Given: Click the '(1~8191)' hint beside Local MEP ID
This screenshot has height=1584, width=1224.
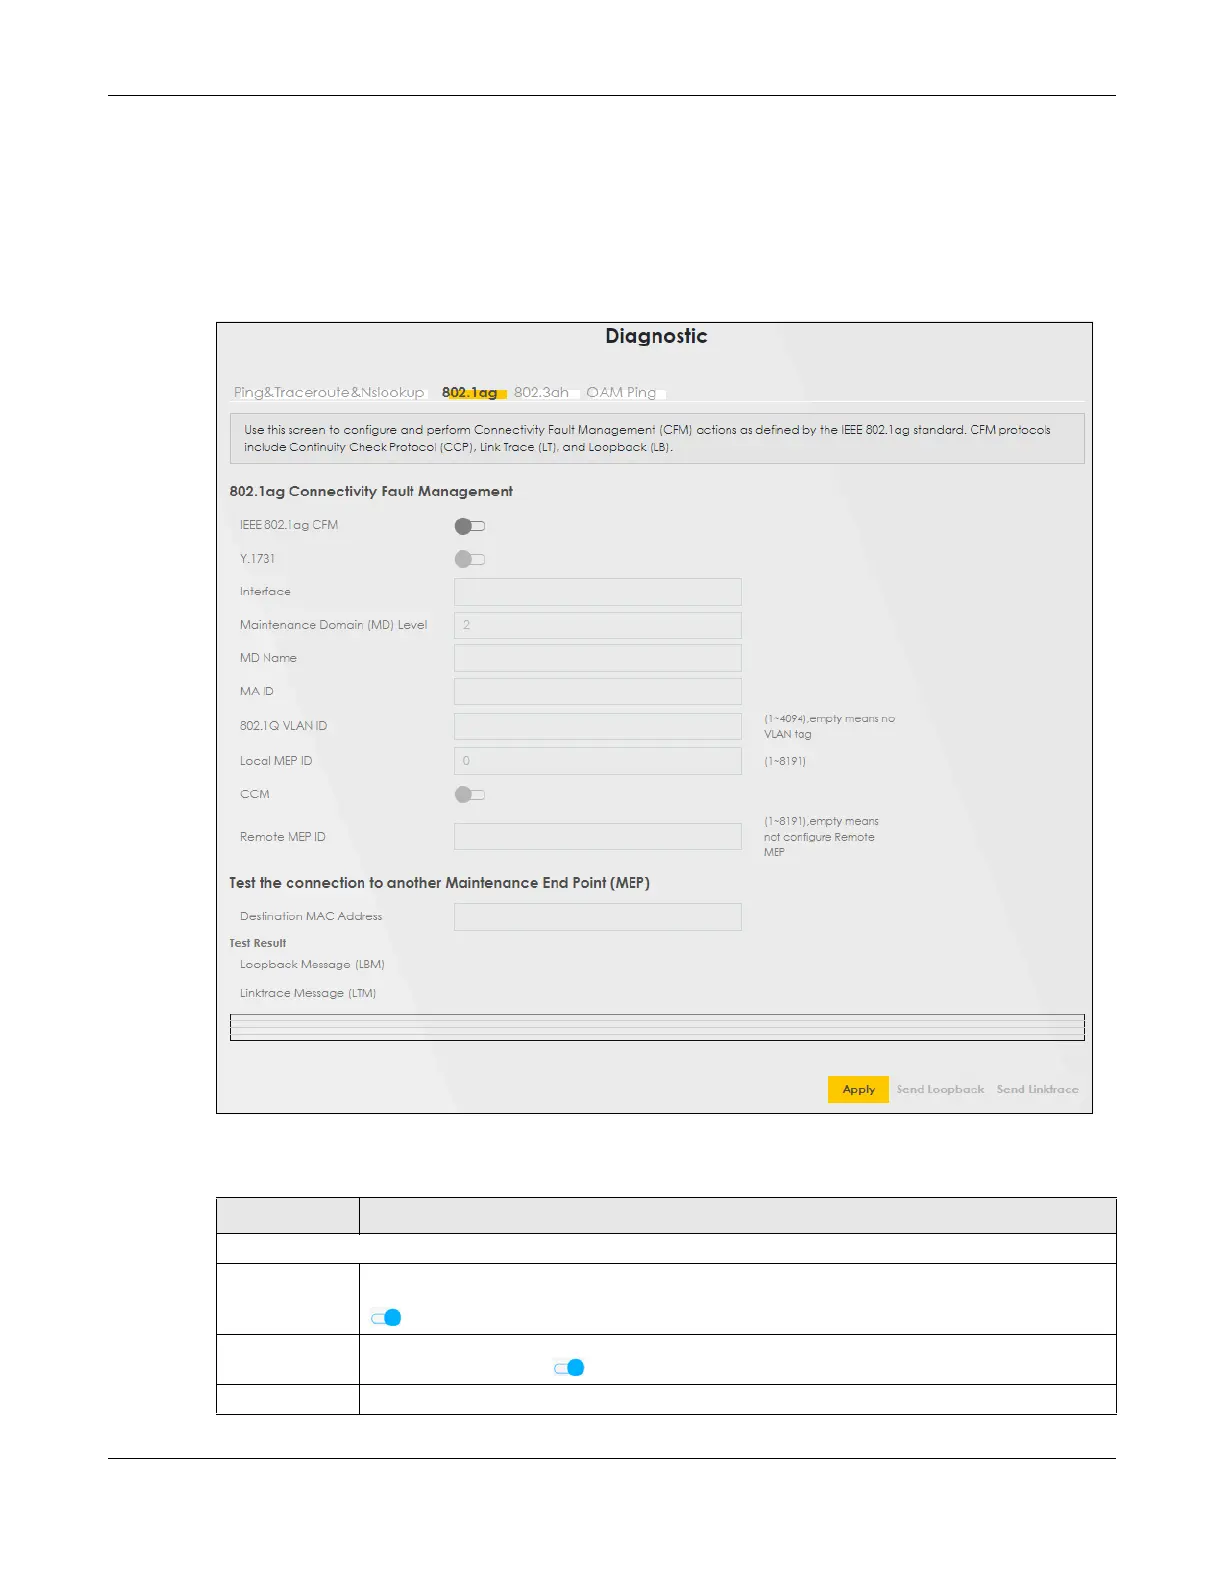Looking at the screenshot, I should [x=785, y=761].
